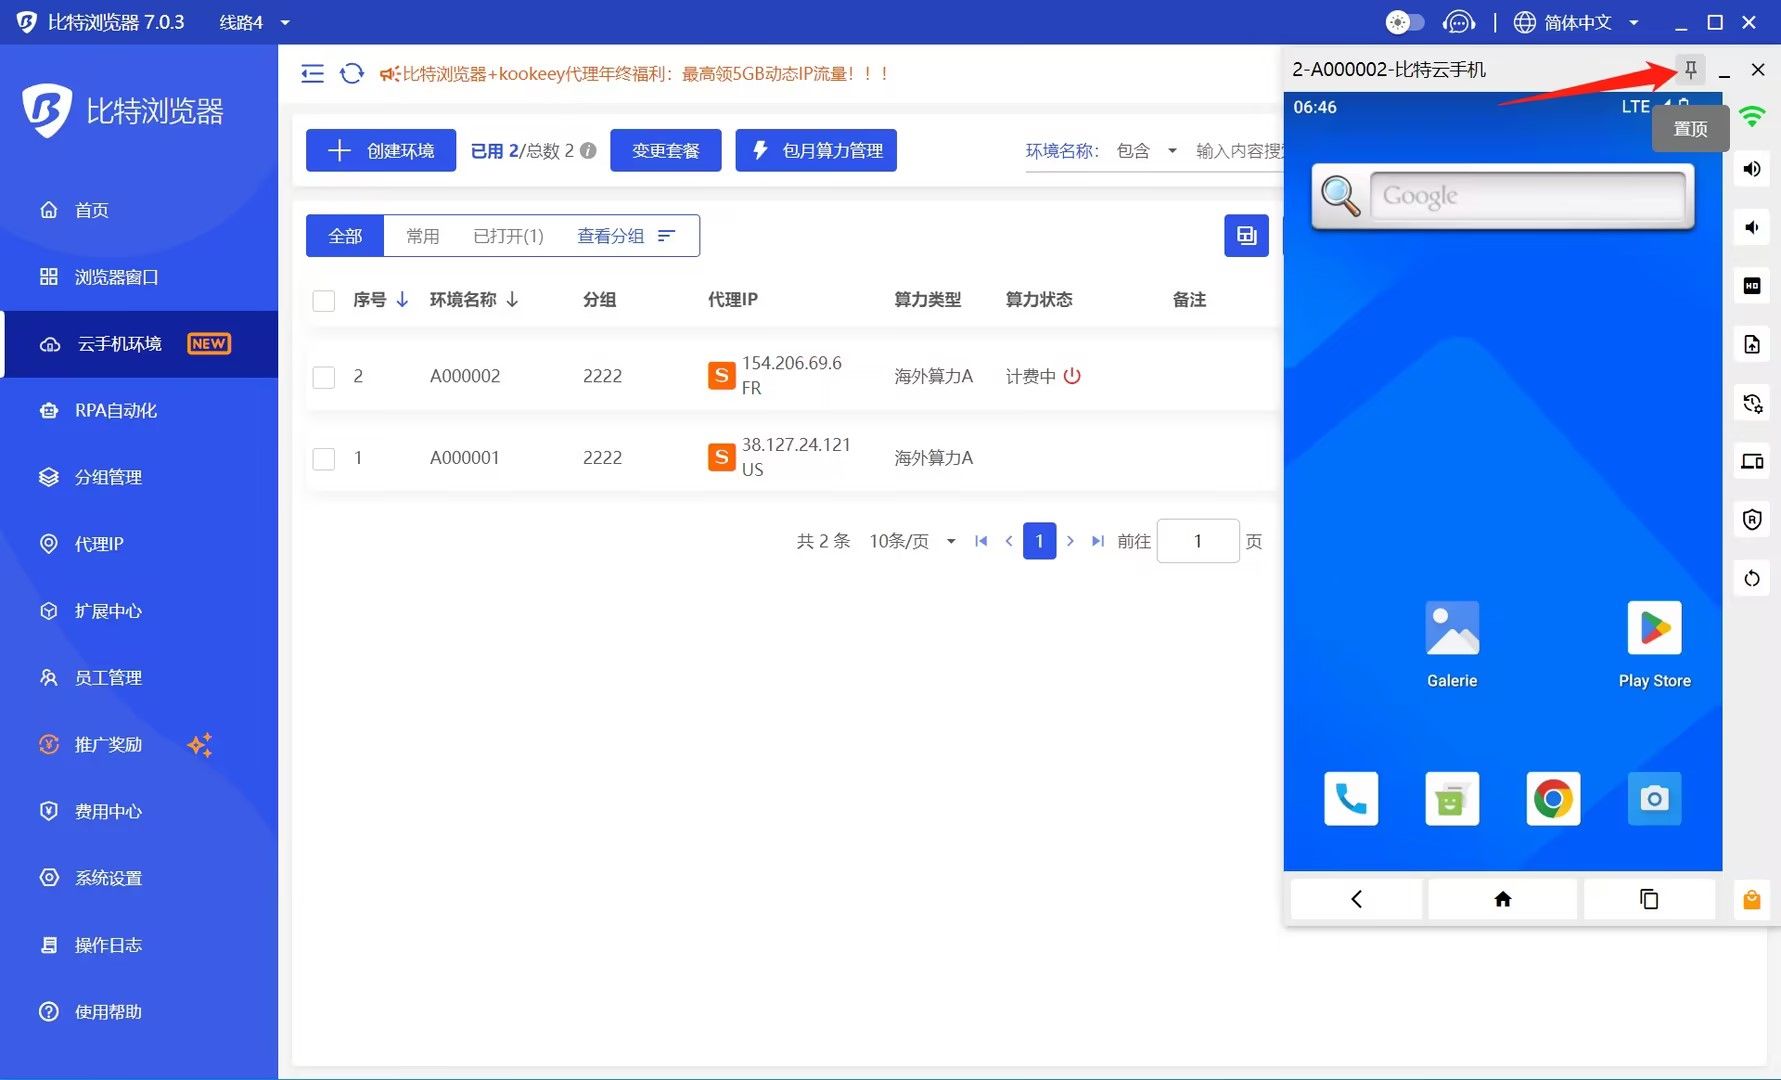
Task: Open 费用中心 in the sidebar
Action: coord(139,811)
